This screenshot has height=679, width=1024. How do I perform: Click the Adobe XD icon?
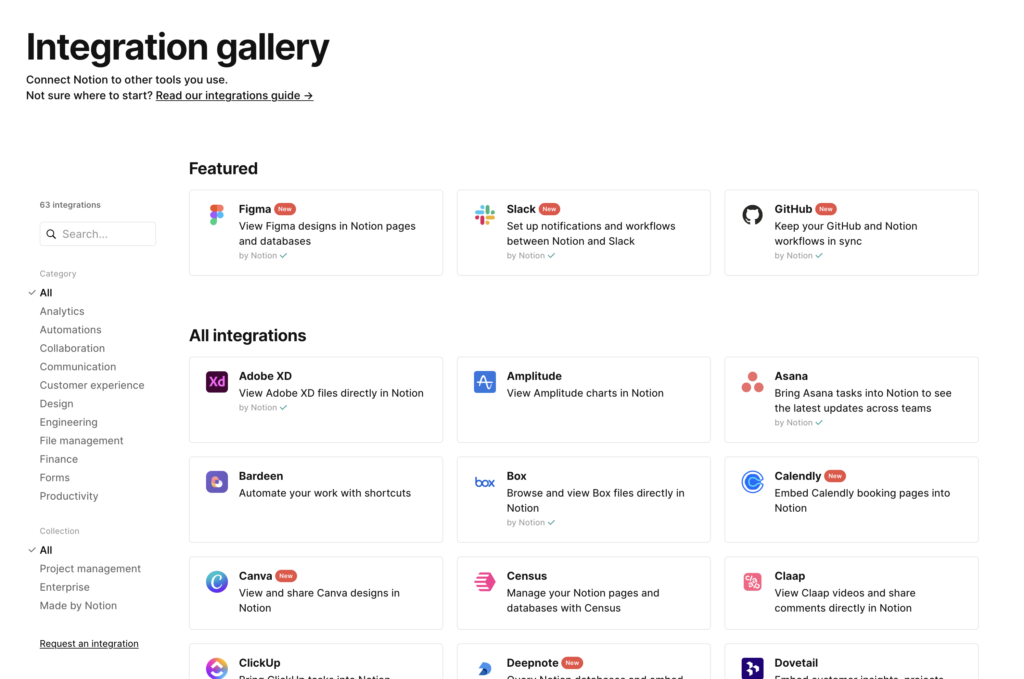coord(216,382)
